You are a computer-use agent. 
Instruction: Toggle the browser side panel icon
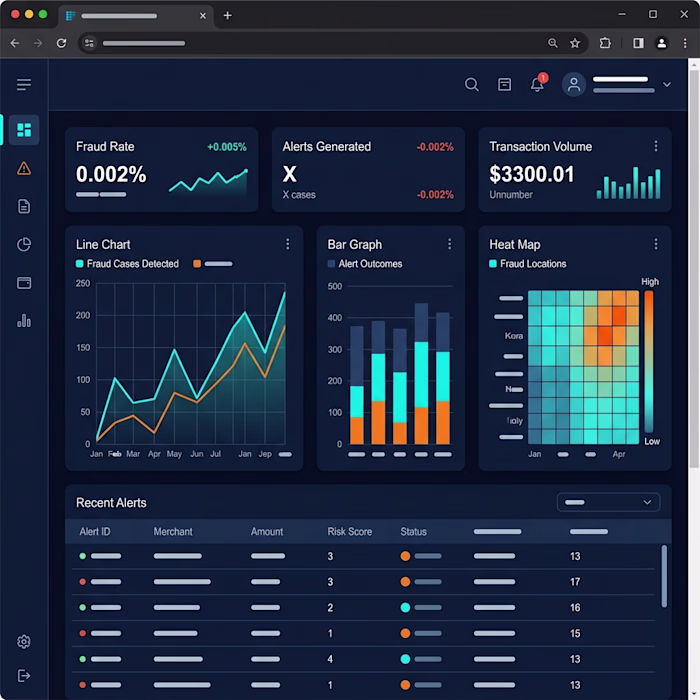pos(638,43)
